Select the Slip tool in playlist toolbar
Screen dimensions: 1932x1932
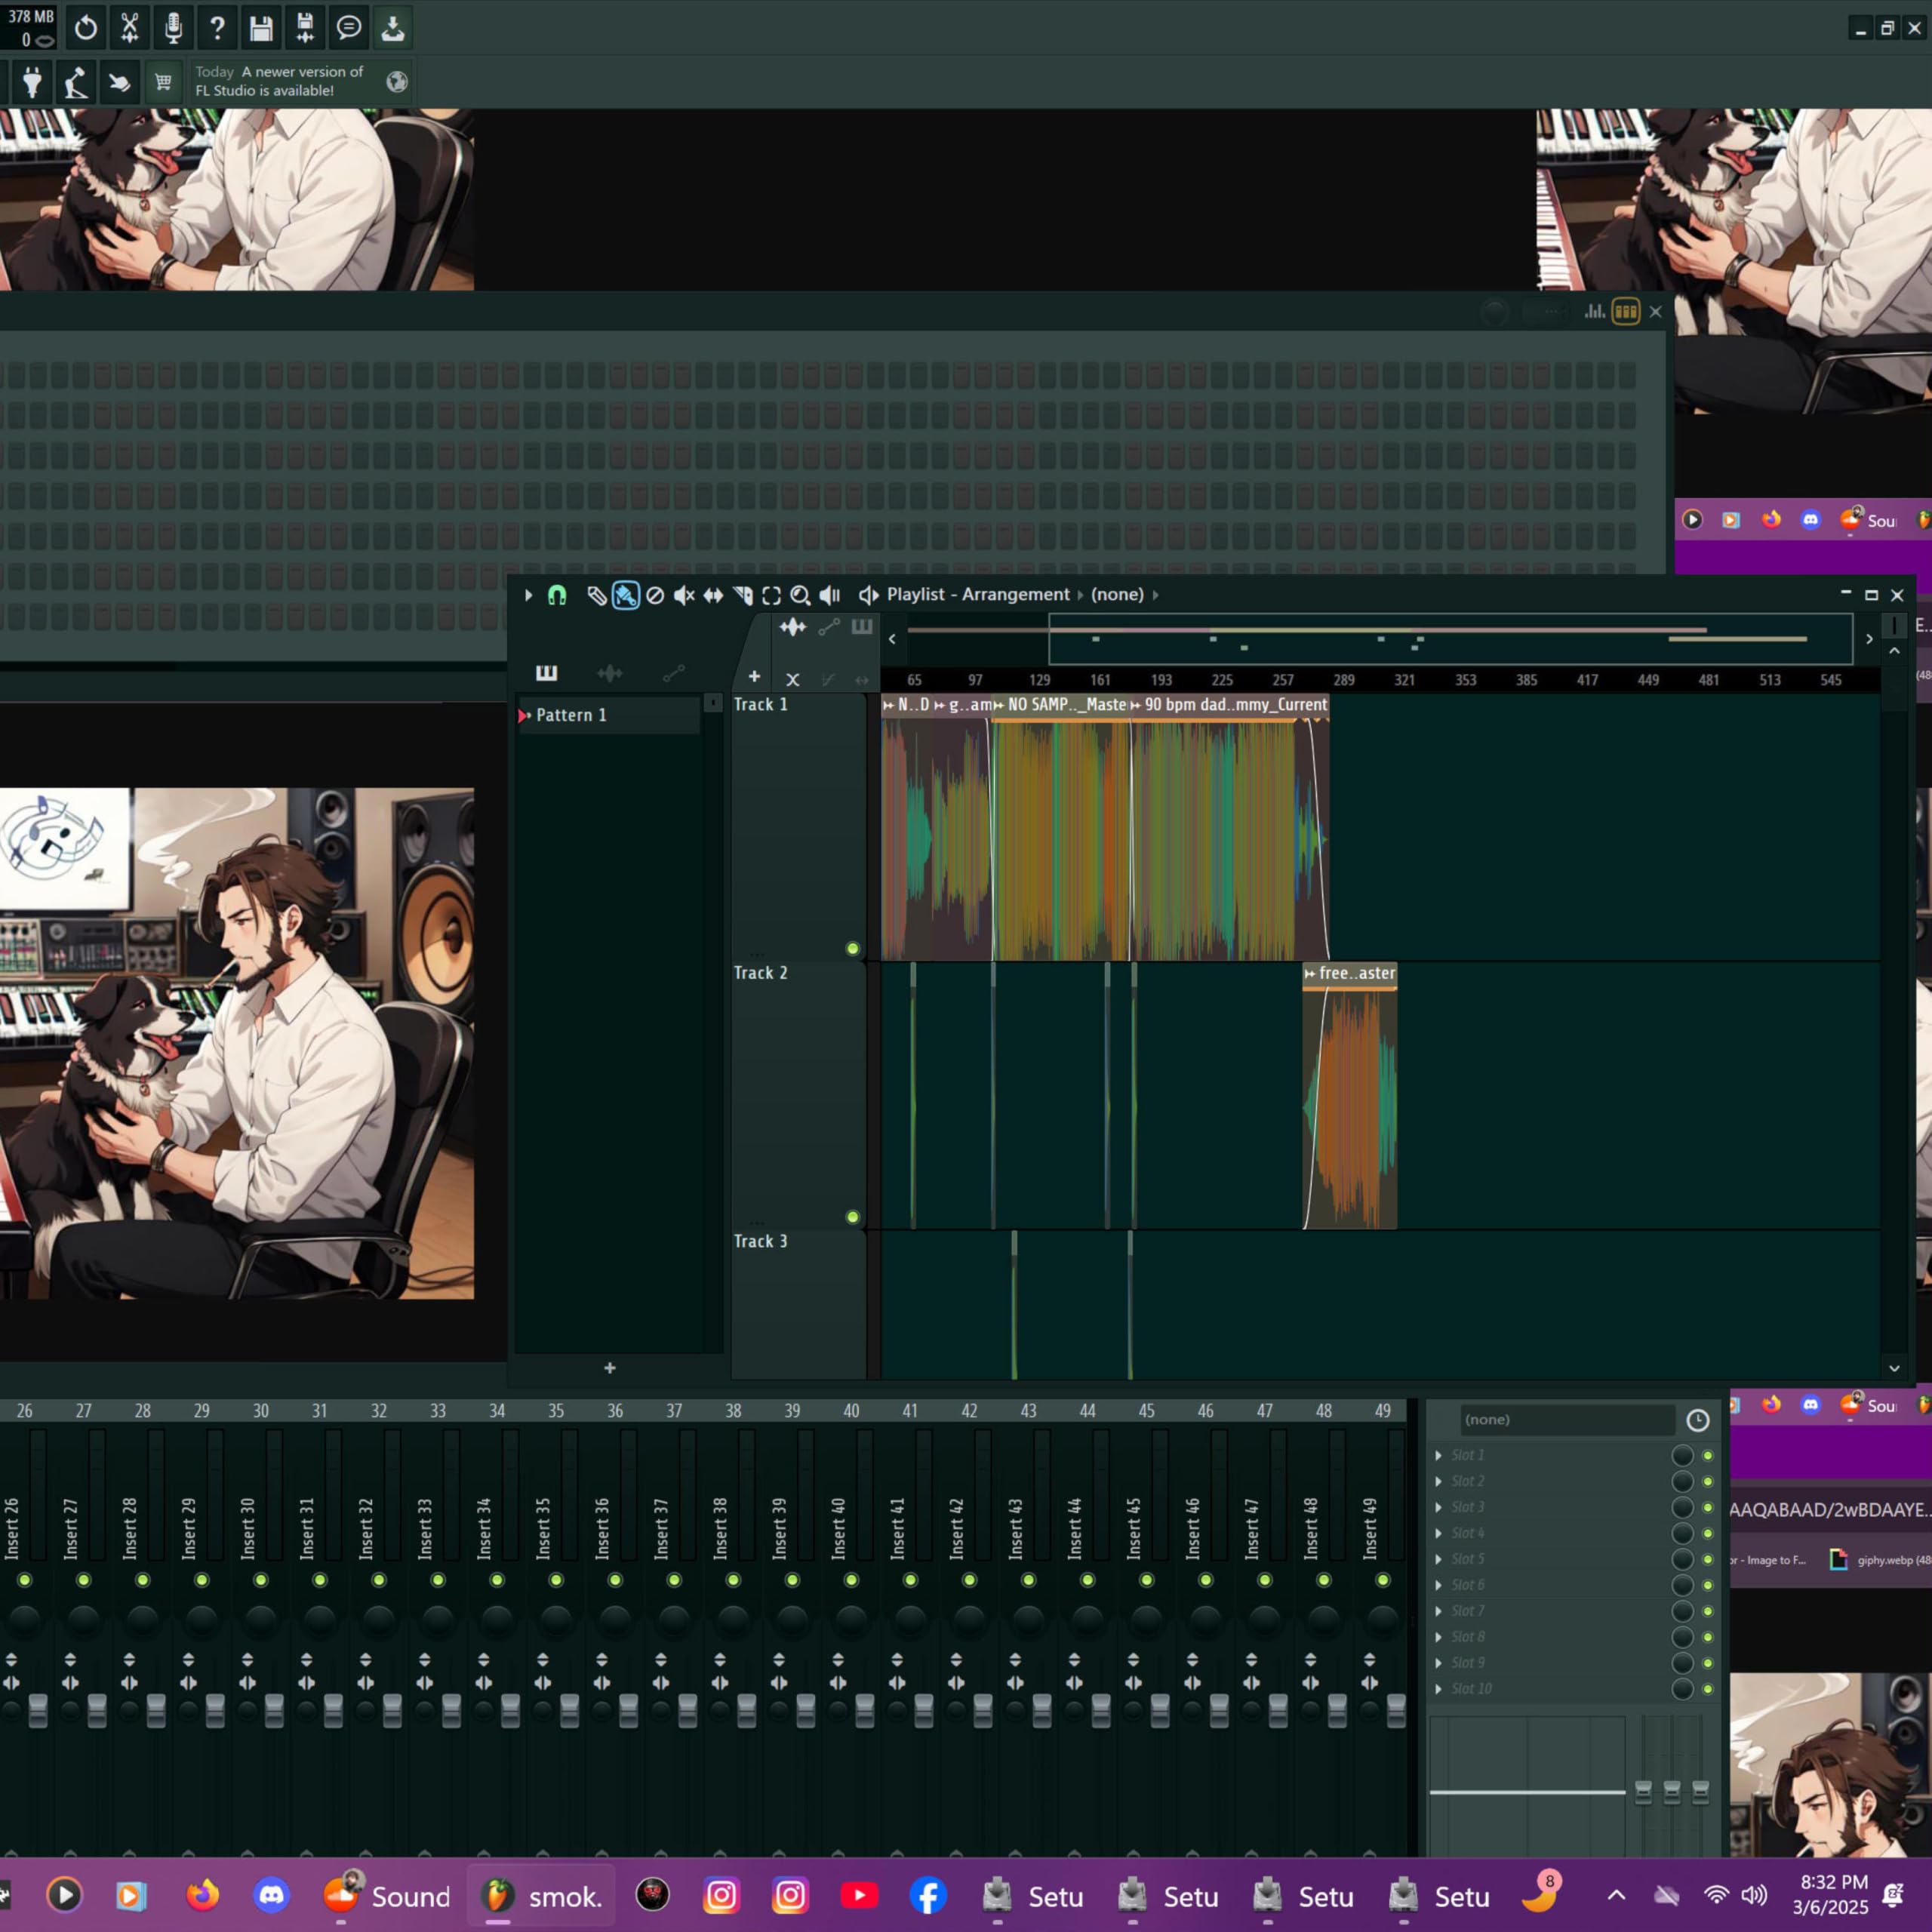tap(713, 595)
